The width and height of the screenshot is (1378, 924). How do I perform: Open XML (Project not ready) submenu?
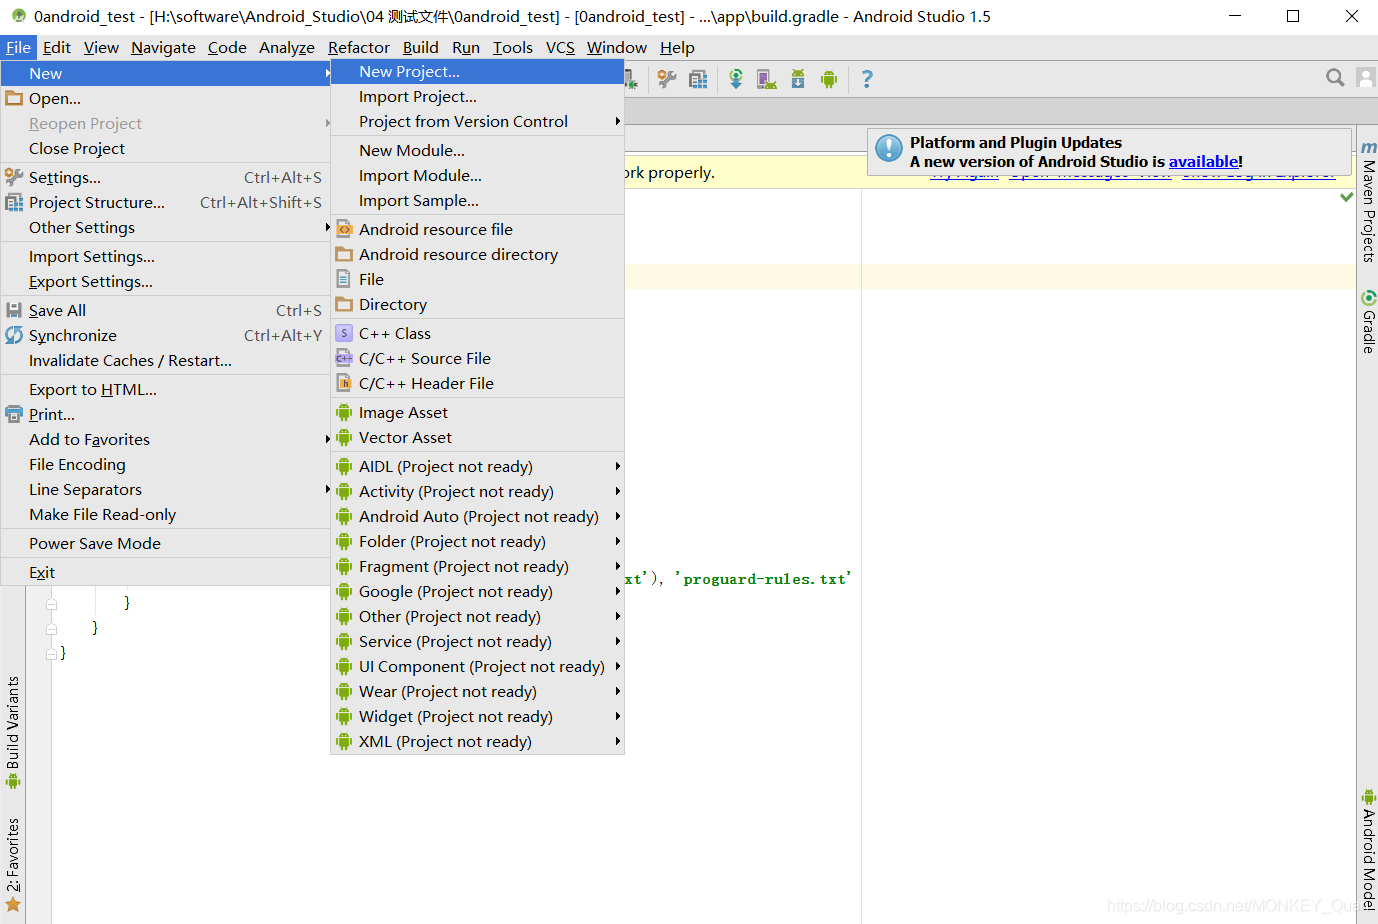(x=477, y=741)
